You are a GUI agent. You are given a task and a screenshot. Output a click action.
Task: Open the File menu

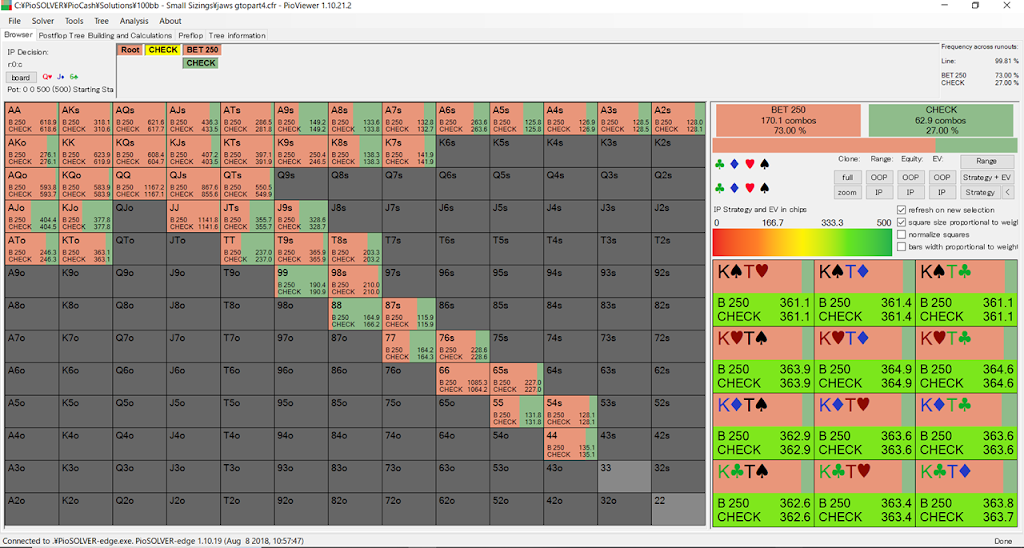(14, 21)
